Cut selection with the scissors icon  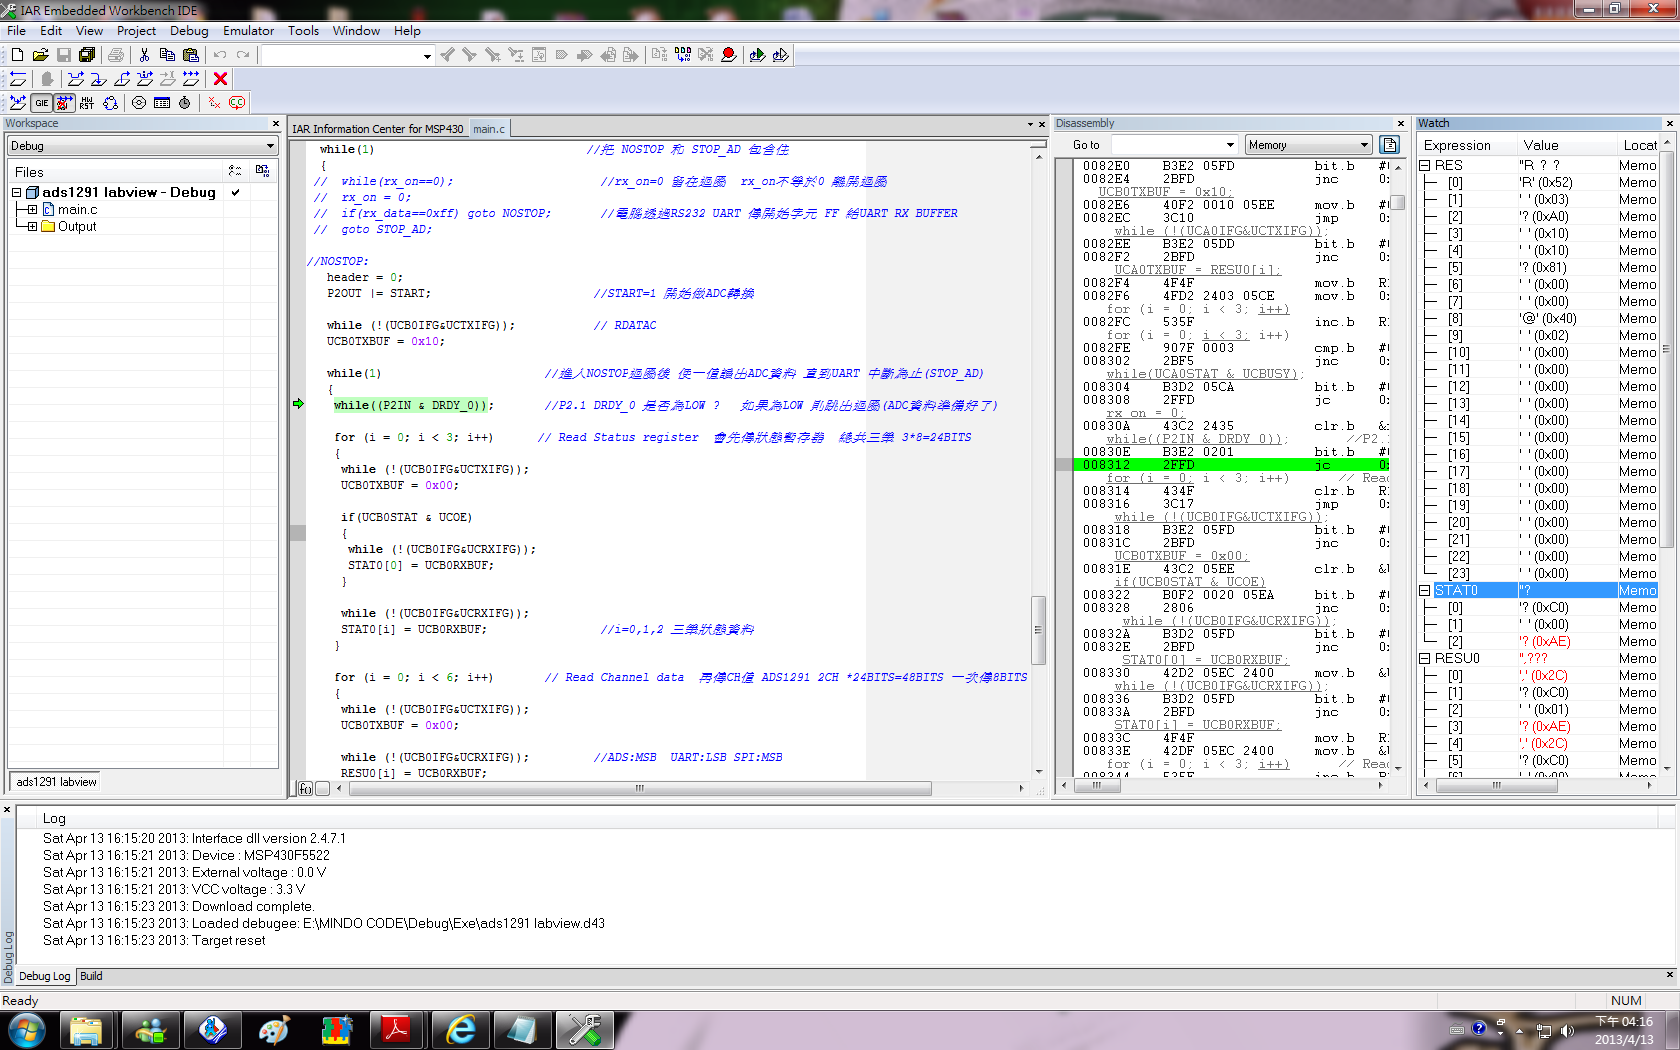(144, 55)
